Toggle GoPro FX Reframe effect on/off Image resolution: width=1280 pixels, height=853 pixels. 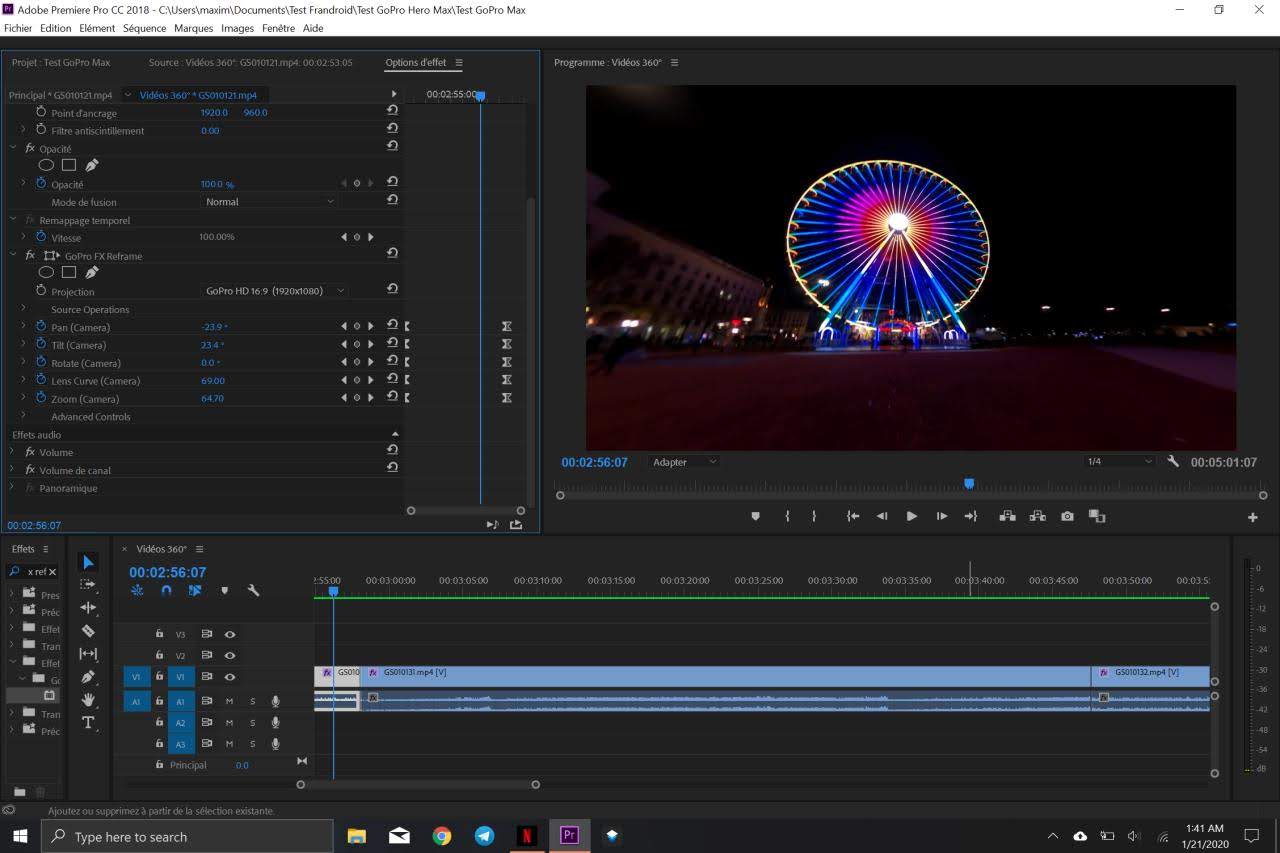[30, 255]
